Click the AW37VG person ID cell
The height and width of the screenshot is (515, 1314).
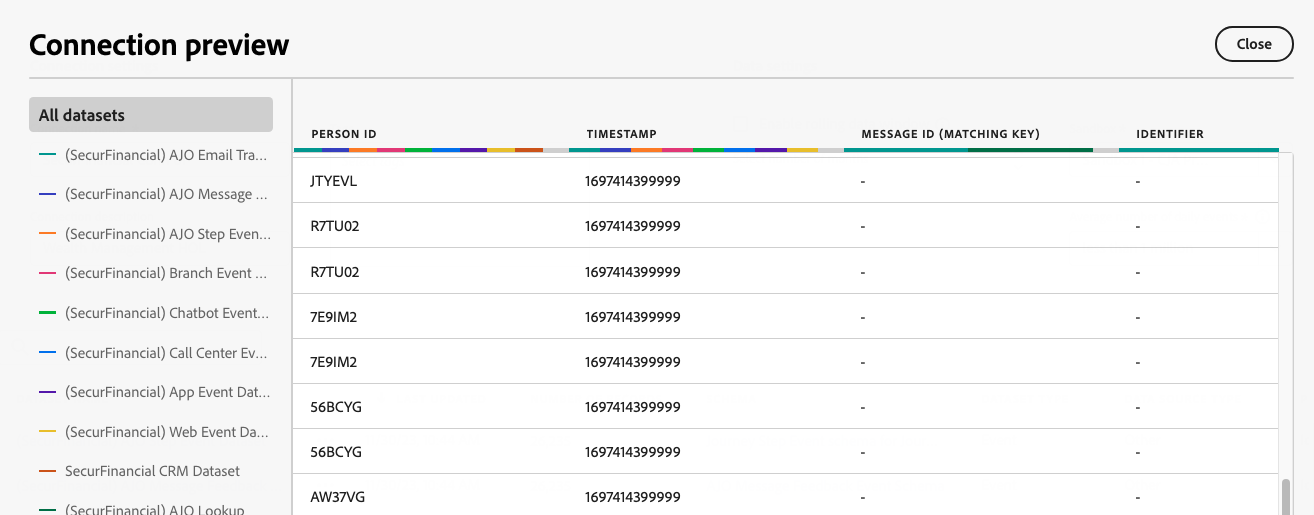click(x=338, y=497)
